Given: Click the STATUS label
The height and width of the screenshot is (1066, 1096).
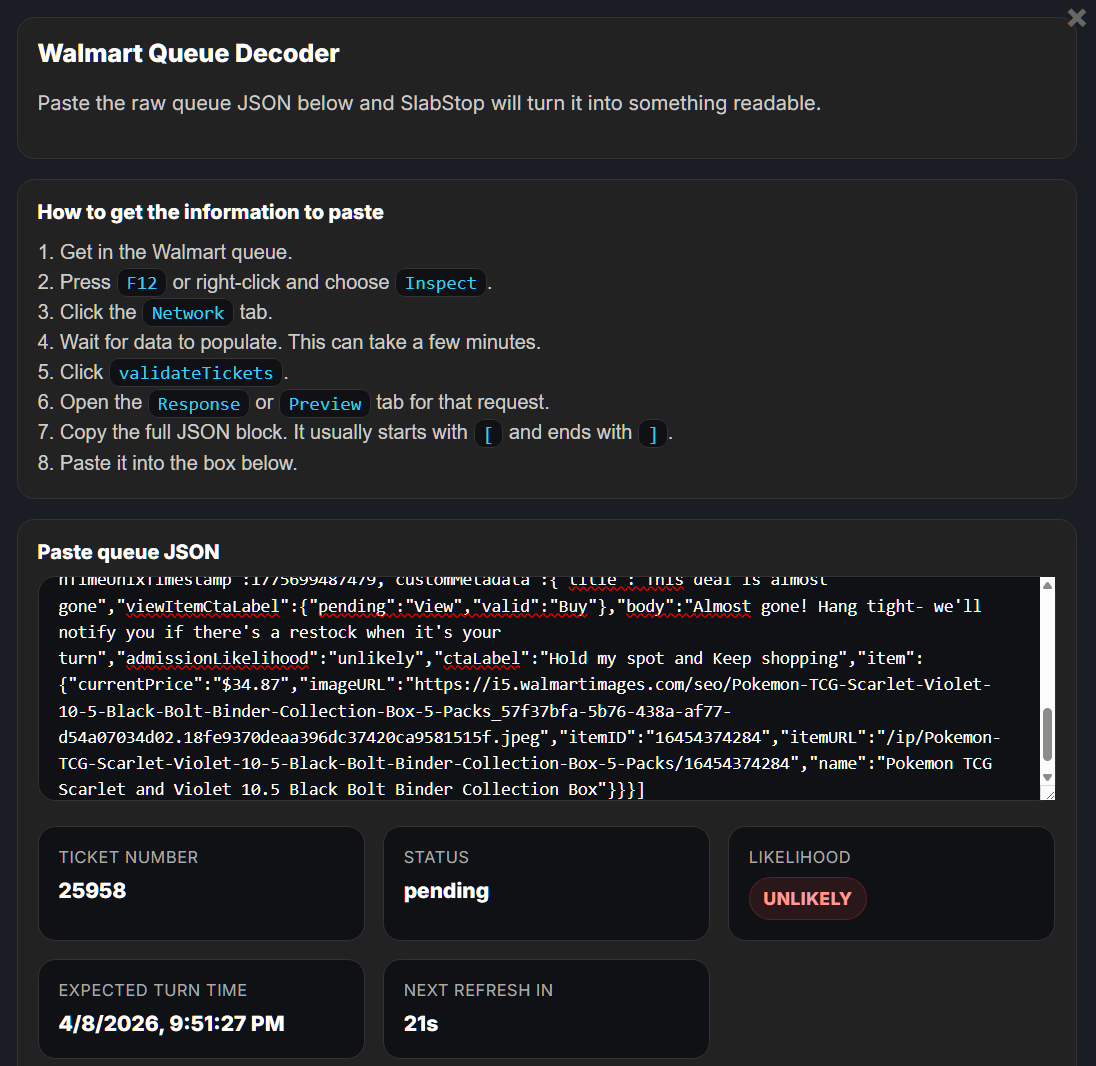Looking at the screenshot, I should (x=436, y=857).
